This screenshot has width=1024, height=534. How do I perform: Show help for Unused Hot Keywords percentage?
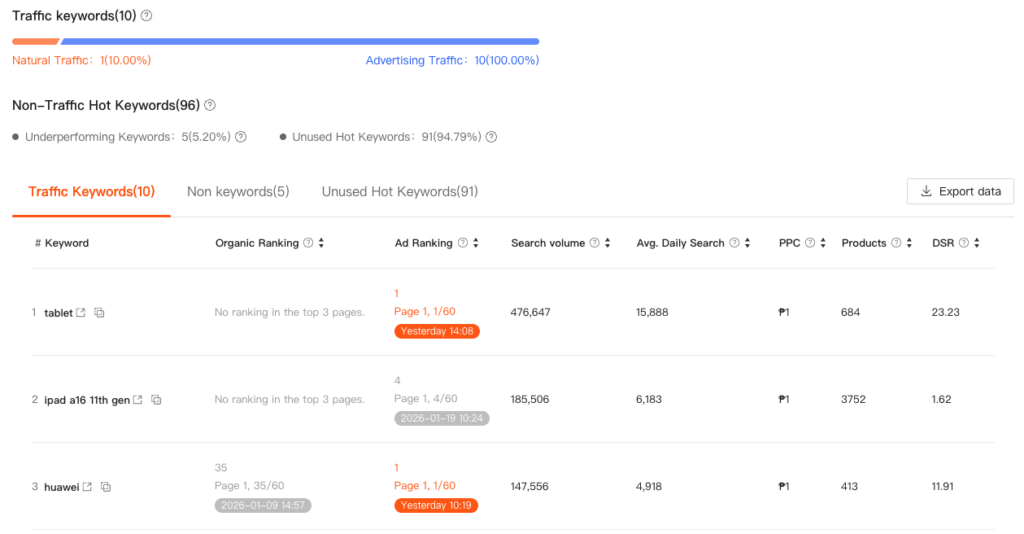coord(491,137)
